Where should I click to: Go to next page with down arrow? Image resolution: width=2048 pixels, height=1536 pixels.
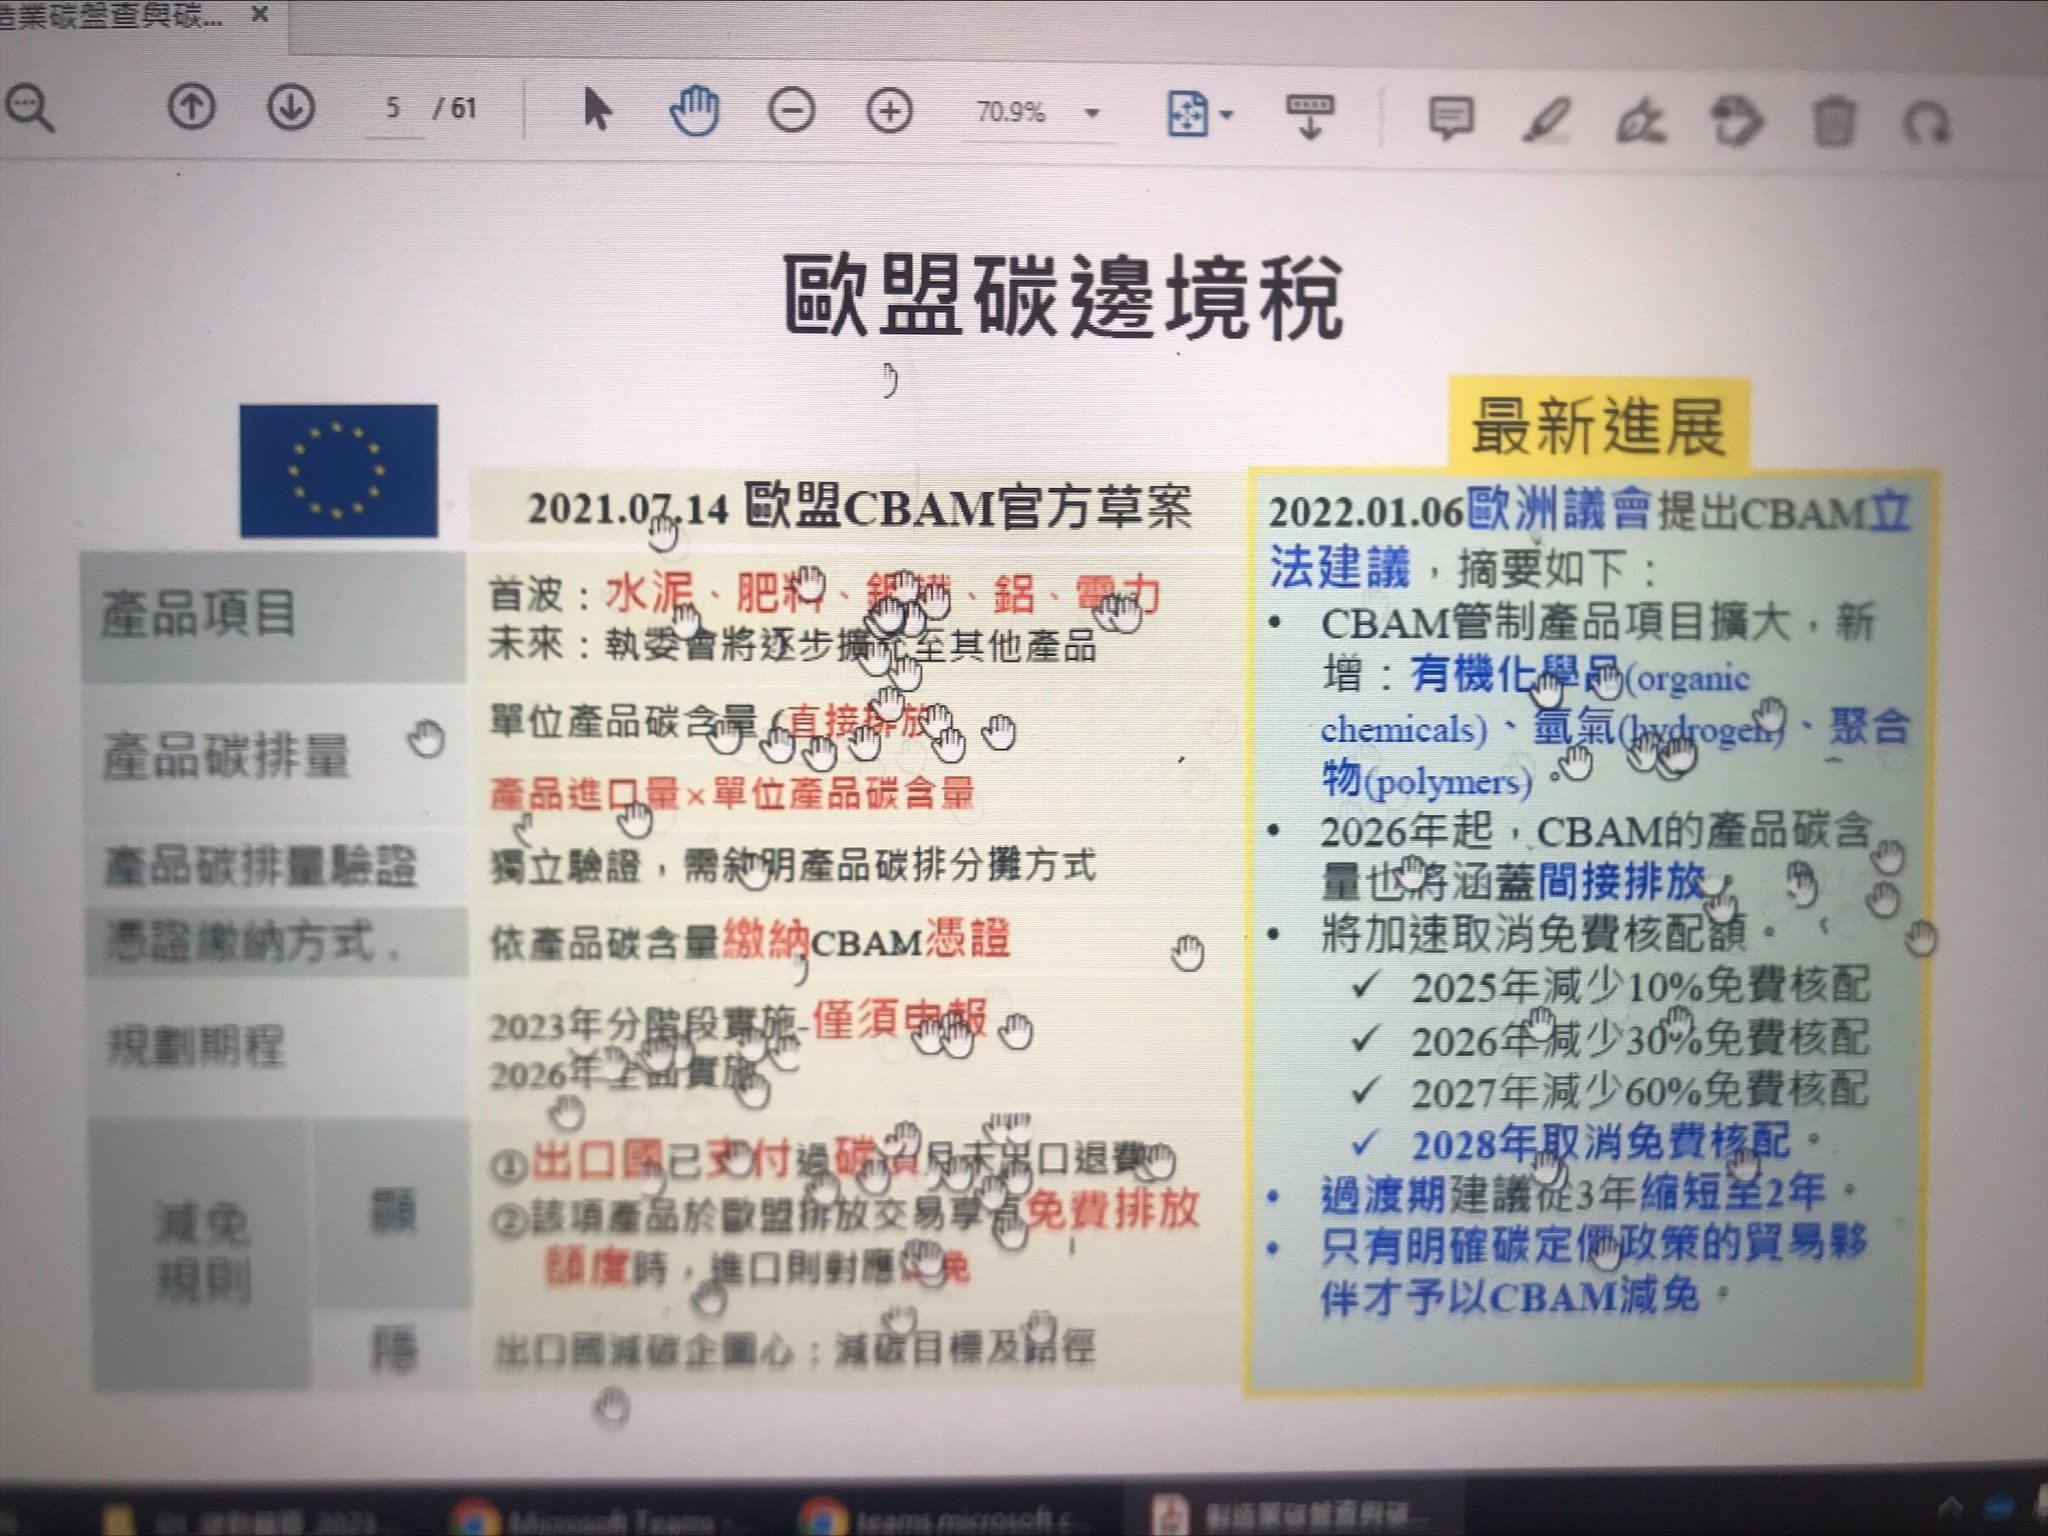pyautogui.click(x=290, y=107)
